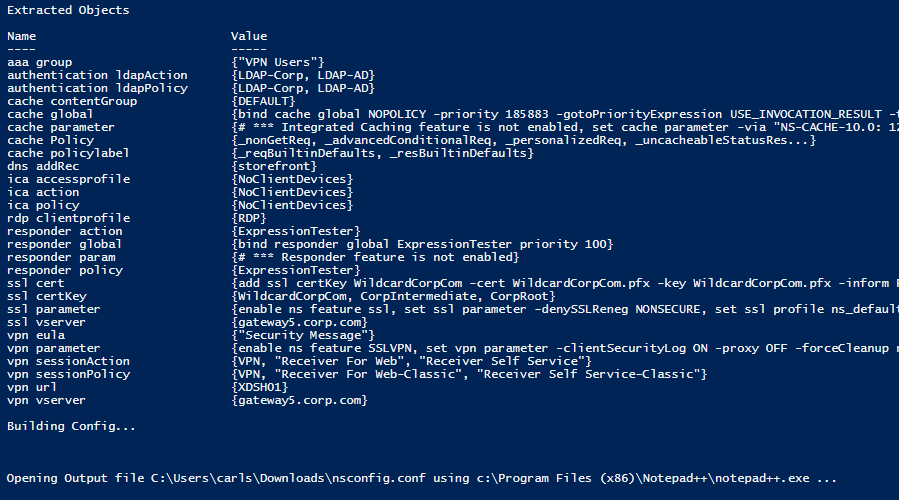Click the {"VPN Users"} value text
The height and width of the screenshot is (500, 899).
[x=278, y=62]
